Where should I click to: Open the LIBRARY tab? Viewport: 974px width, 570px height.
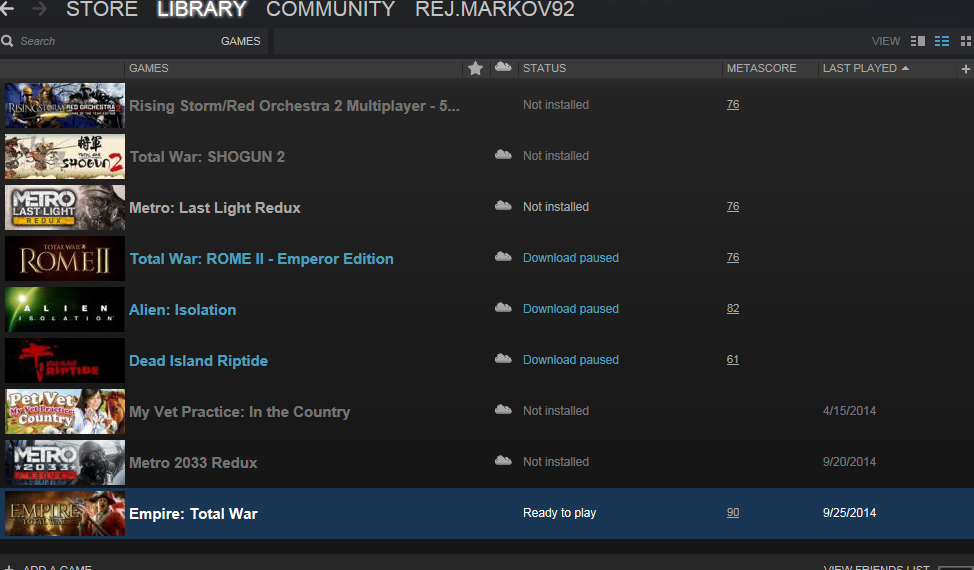pyautogui.click(x=202, y=9)
